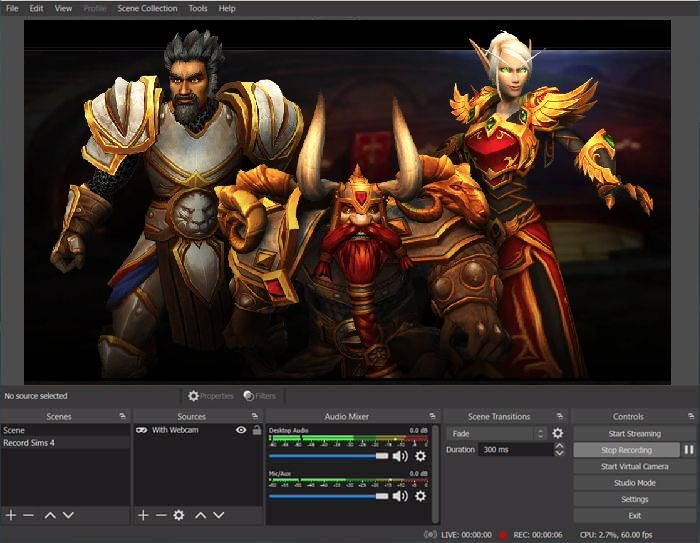The height and width of the screenshot is (543, 700).
Task: Toggle the lock on With Webcam source
Action: pyautogui.click(x=257, y=430)
